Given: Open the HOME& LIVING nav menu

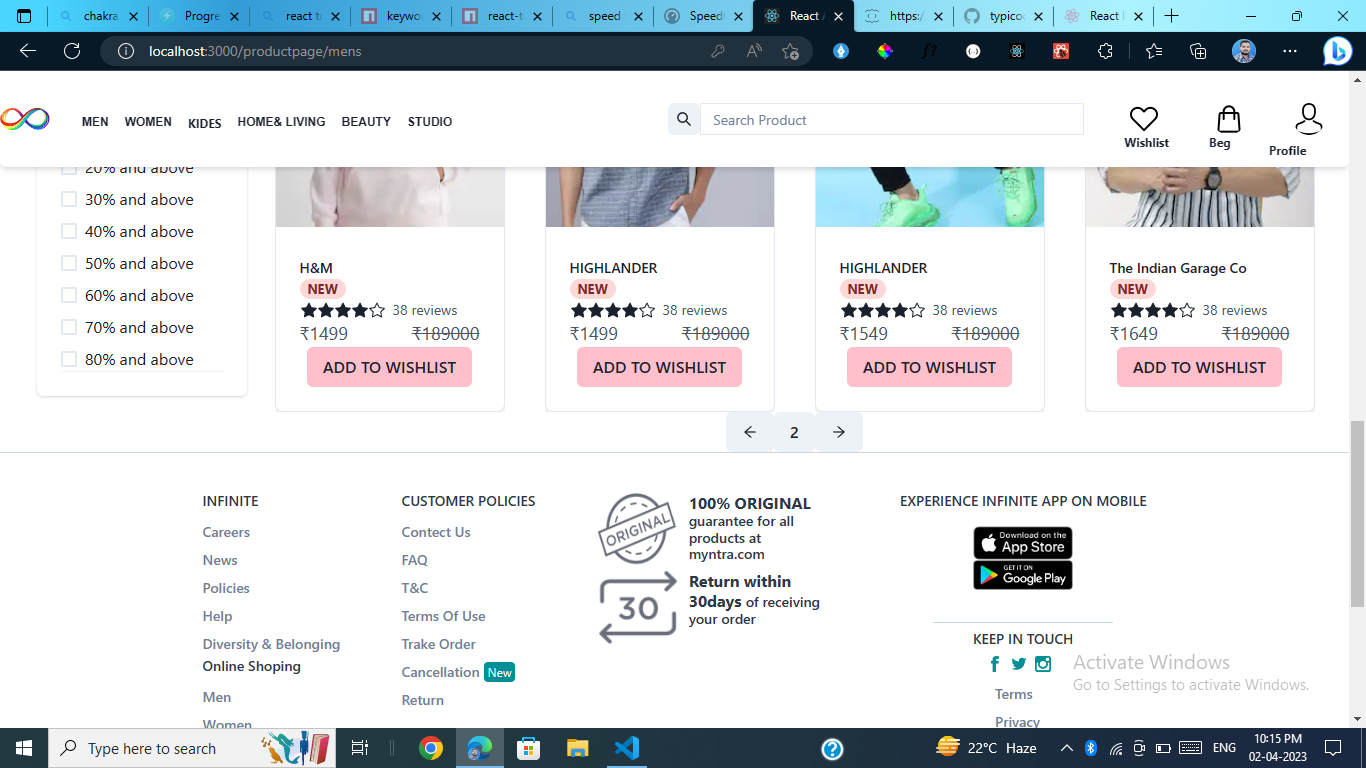Looking at the screenshot, I should pos(281,122).
